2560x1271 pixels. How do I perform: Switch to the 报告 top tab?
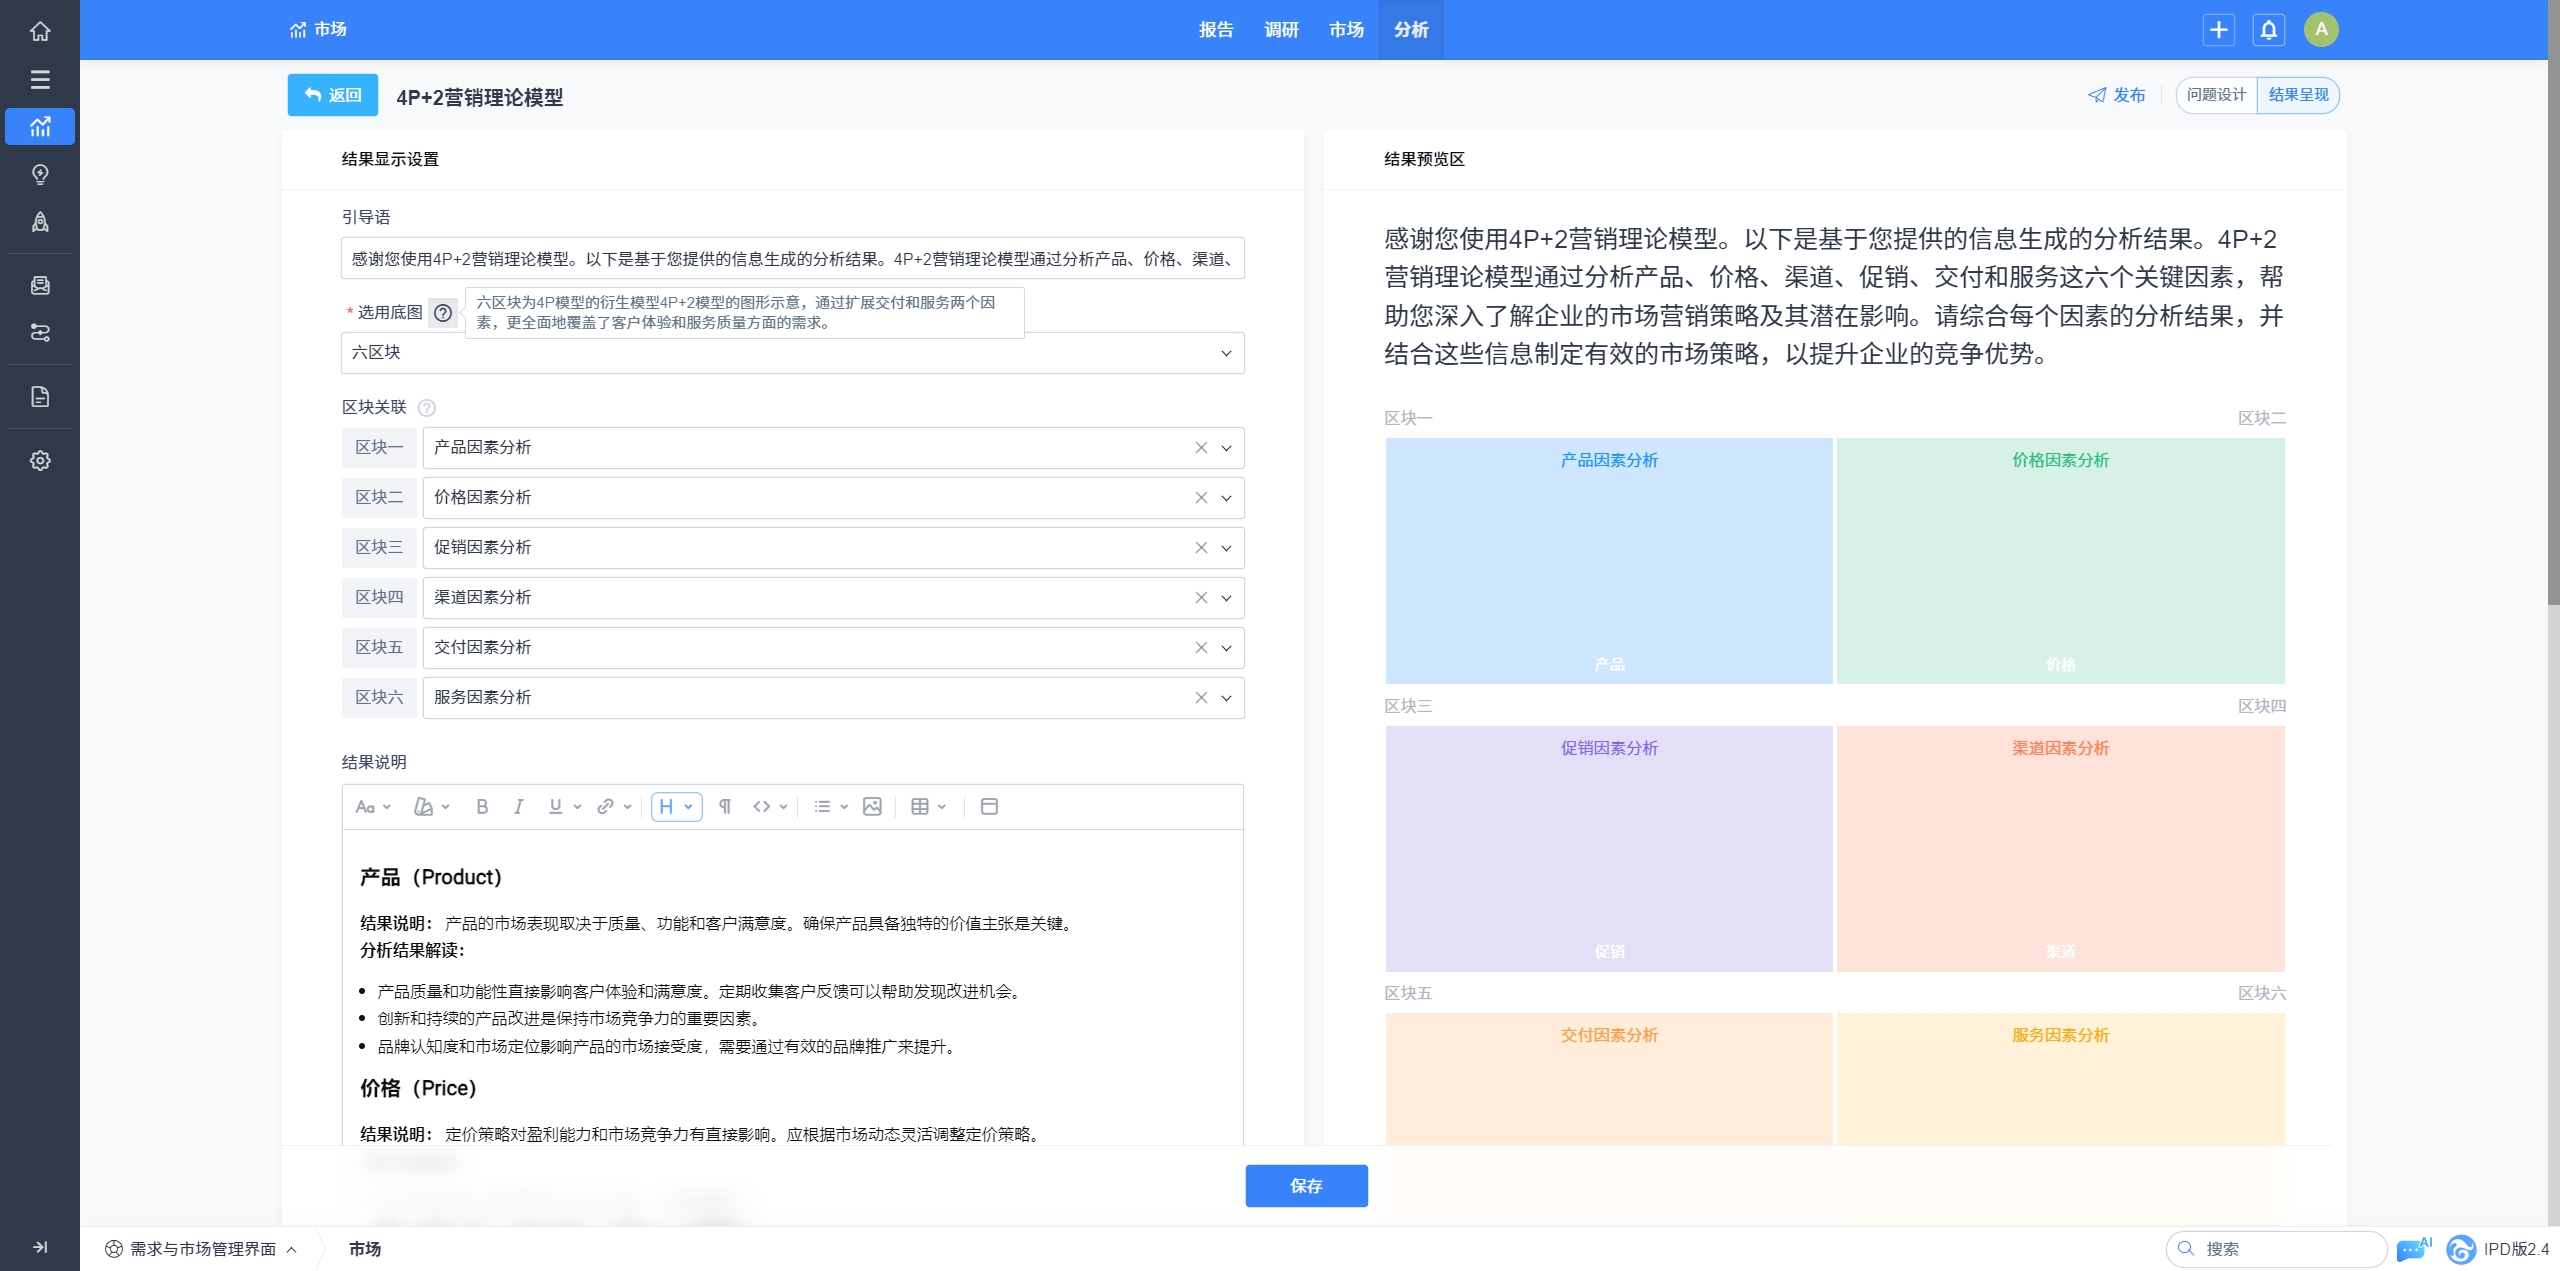click(x=1216, y=30)
